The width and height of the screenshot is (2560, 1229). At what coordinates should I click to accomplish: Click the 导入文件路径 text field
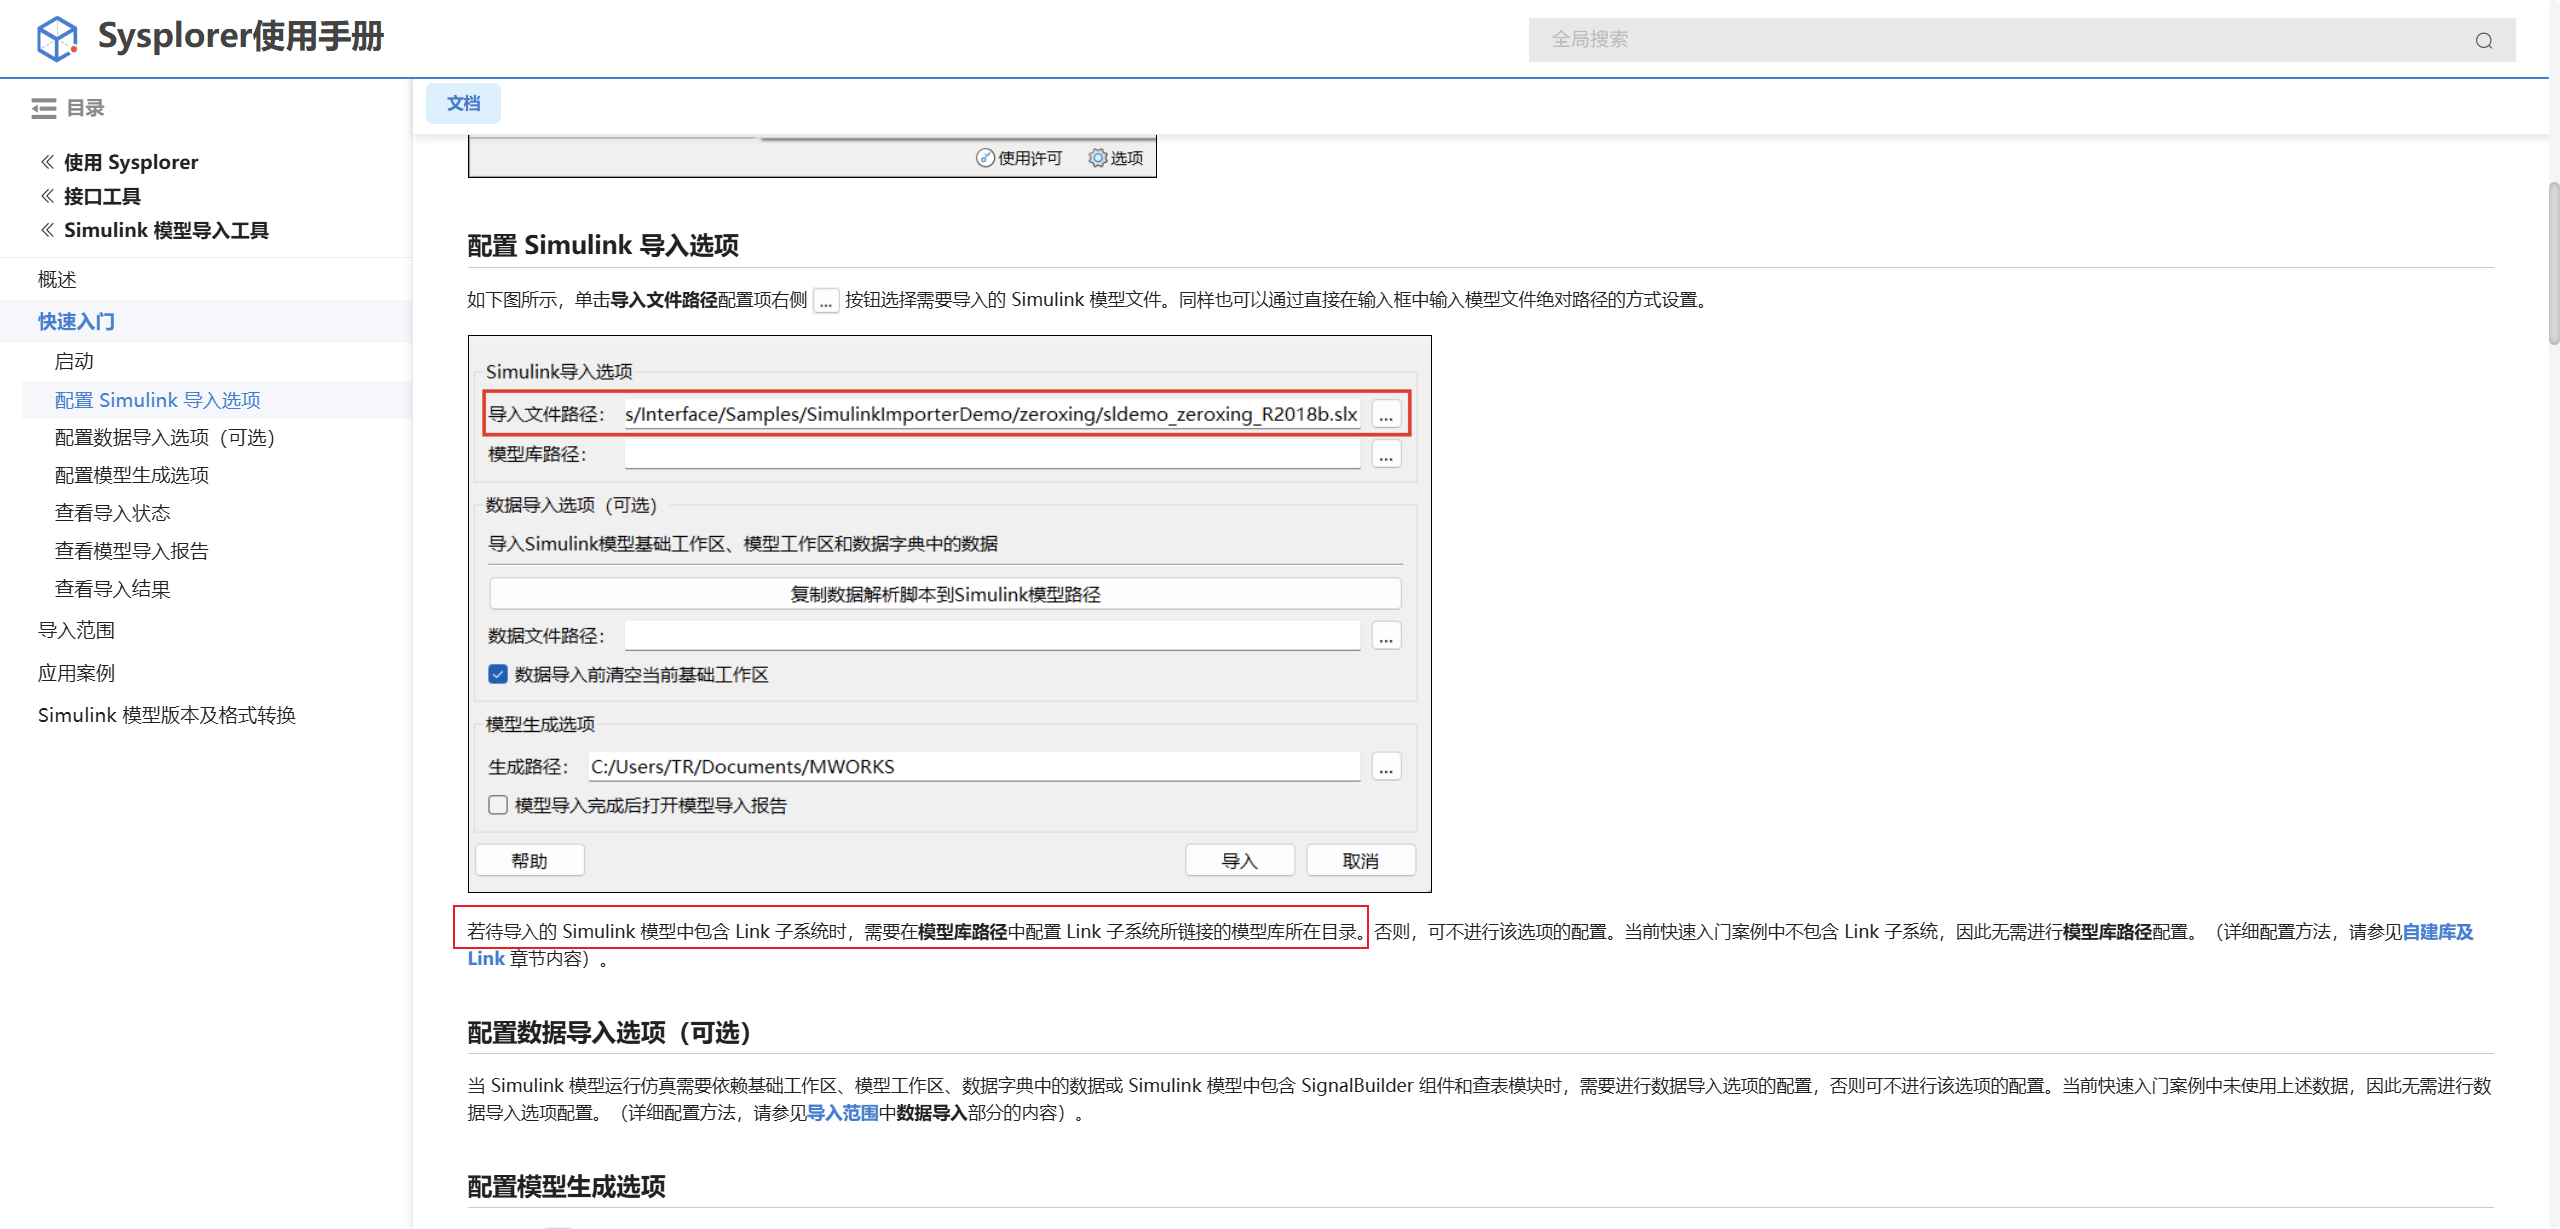point(992,414)
